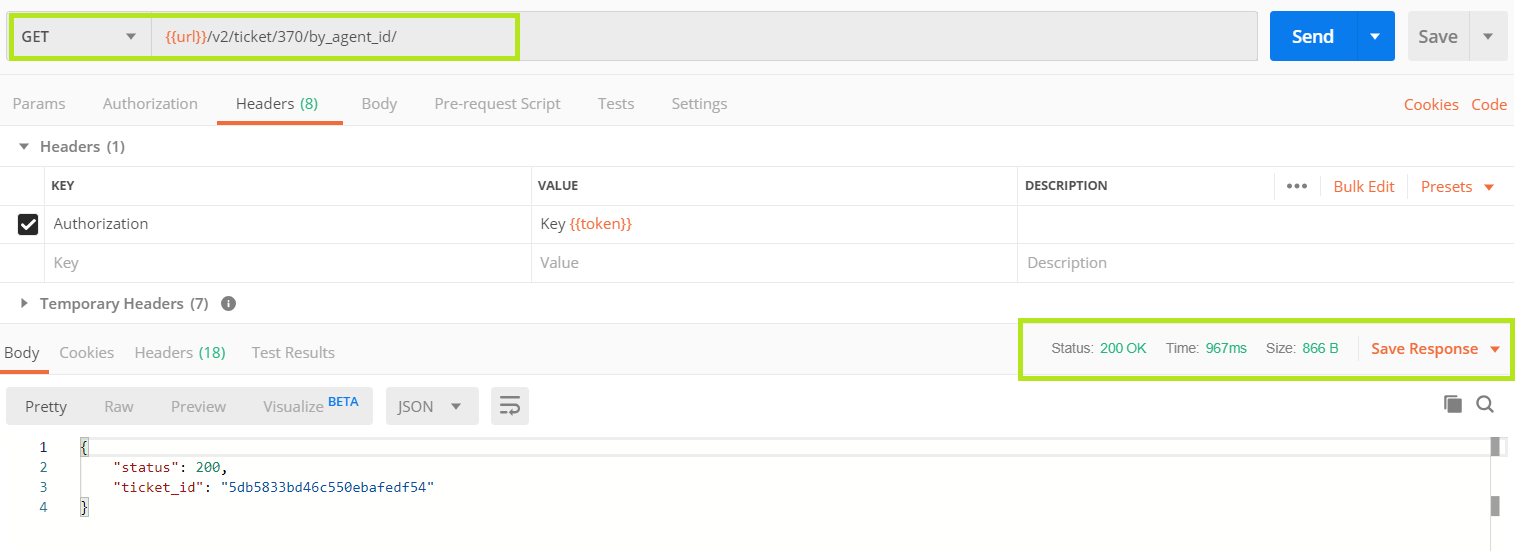Select the request Headers (8) tab

click(x=277, y=103)
